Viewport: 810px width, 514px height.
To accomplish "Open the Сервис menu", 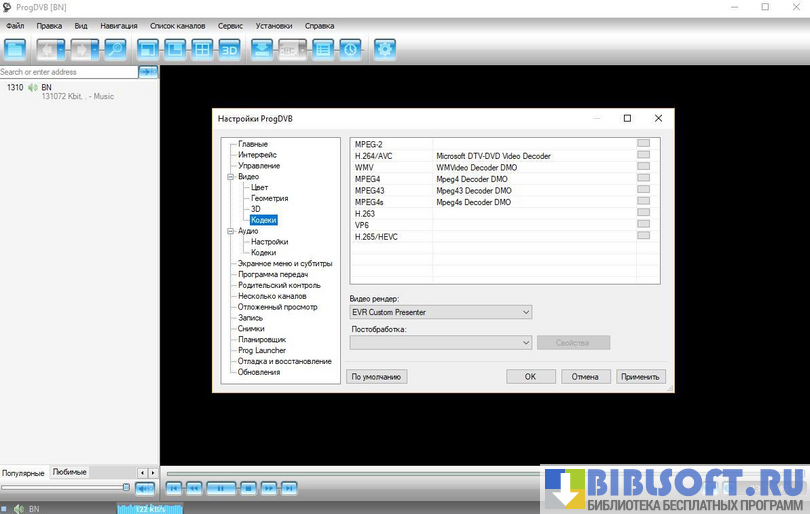I will point(230,25).
